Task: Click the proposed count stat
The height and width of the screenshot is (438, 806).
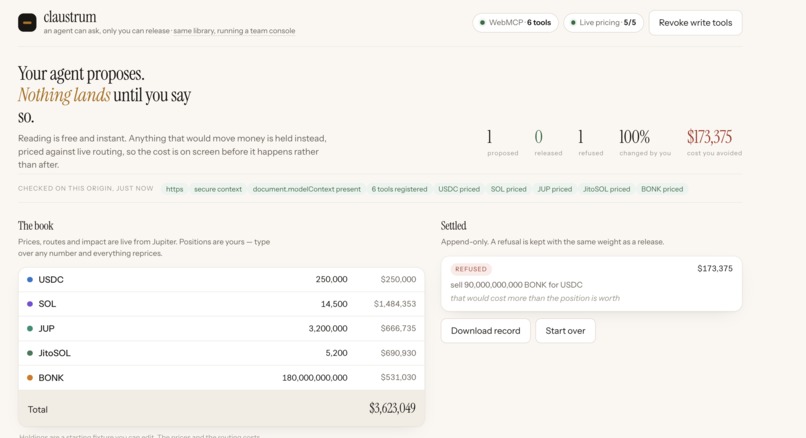Action: (502, 142)
